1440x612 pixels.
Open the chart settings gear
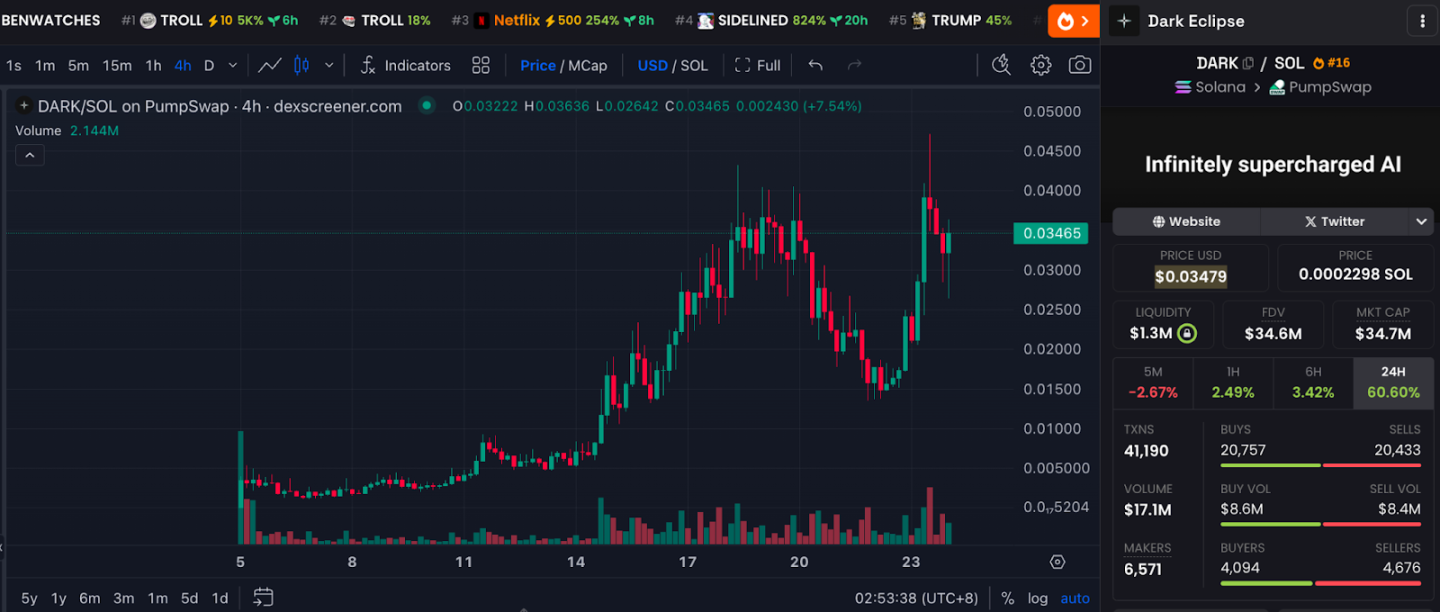pos(1041,65)
